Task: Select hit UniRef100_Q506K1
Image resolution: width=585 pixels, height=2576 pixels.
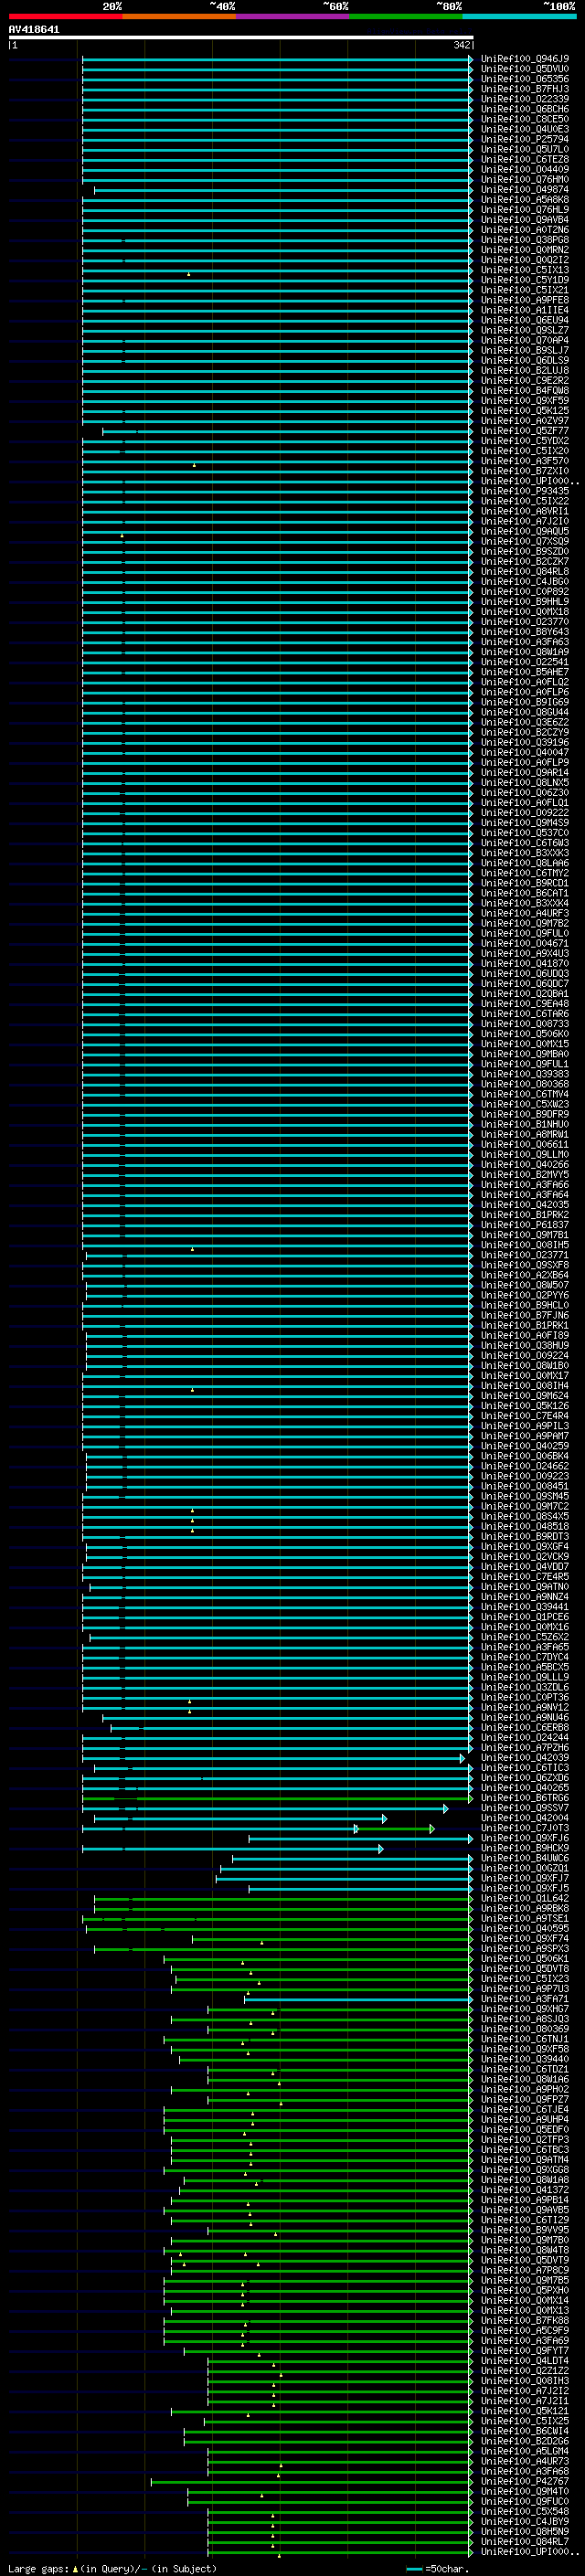Action: tap(525, 1958)
